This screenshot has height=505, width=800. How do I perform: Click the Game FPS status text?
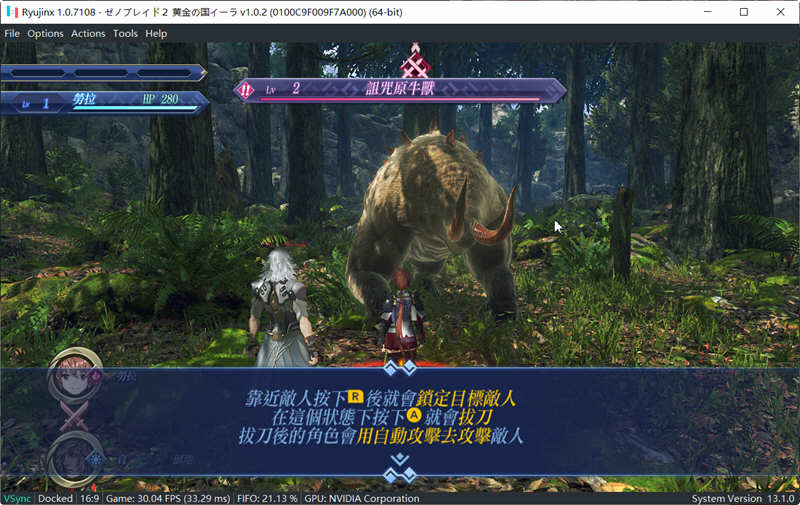[168, 498]
